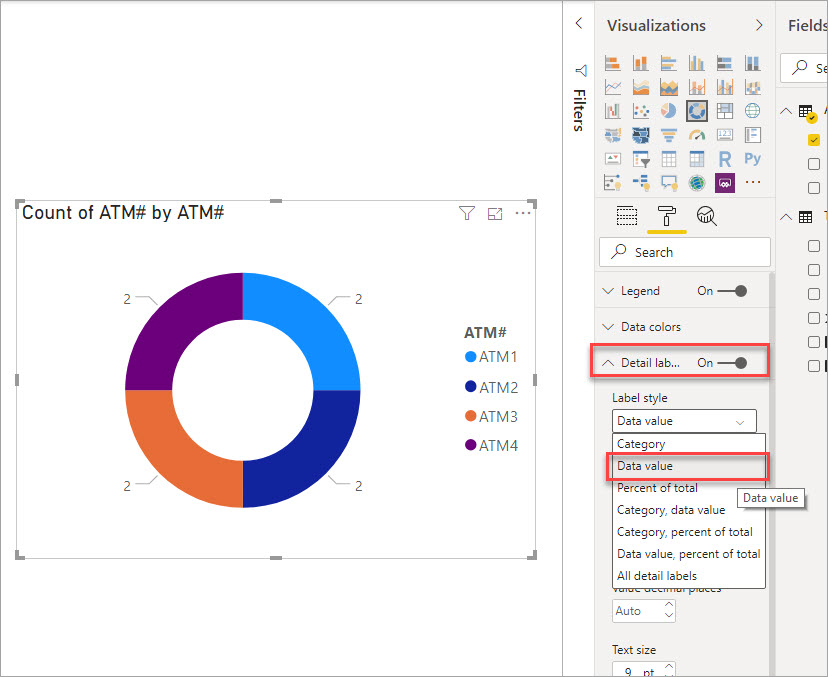The image size is (828, 677).
Task: Choose Category, percent of total option
Action: pos(689,532)
